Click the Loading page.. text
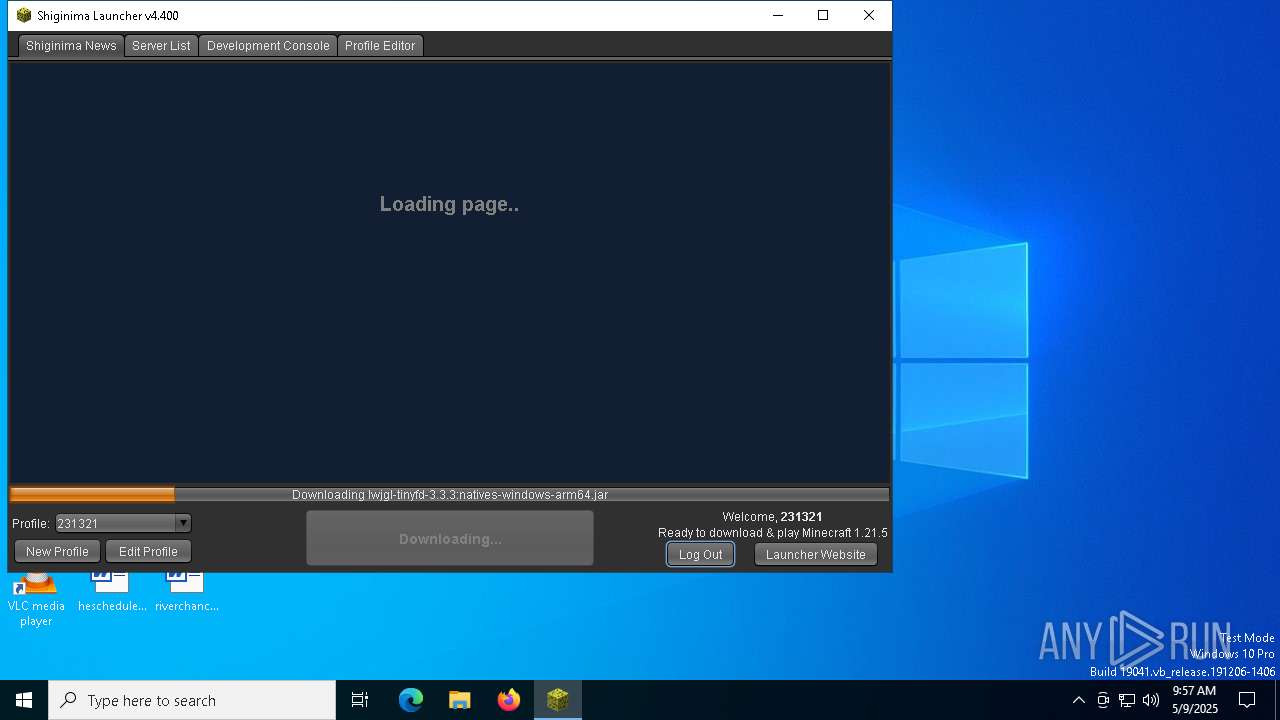 point(449,204)
